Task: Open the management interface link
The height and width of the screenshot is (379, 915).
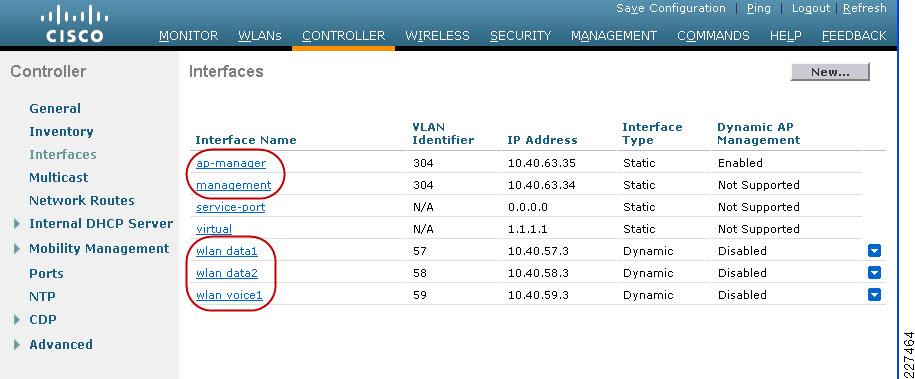Action: [x=233, y=185]
